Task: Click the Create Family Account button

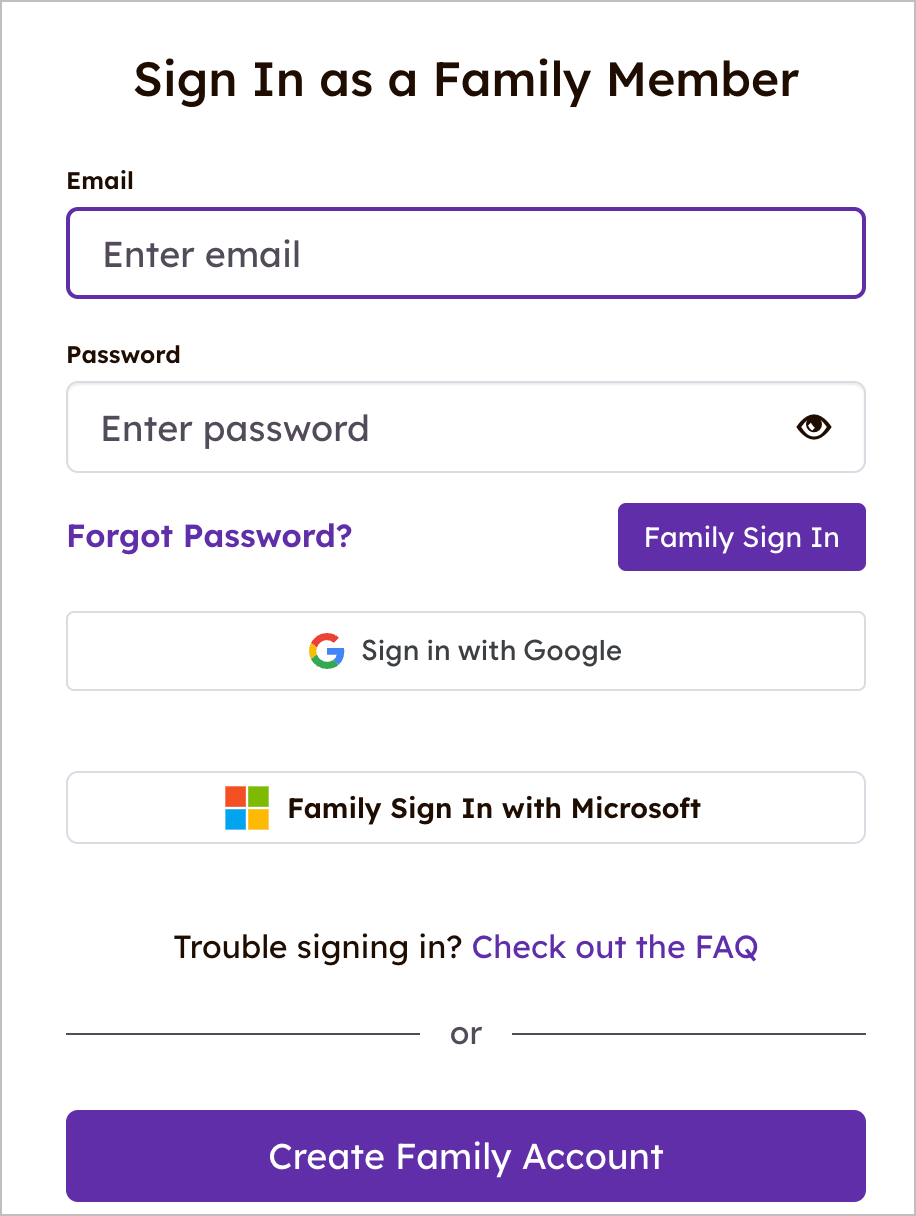Action: (x=466, y=1156)
